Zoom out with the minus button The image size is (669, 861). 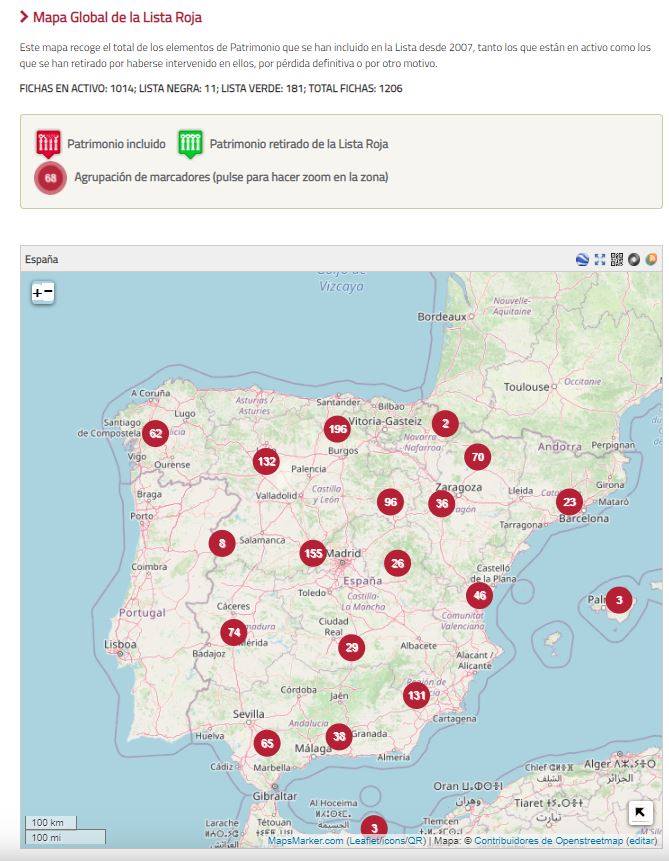[48, 293]
